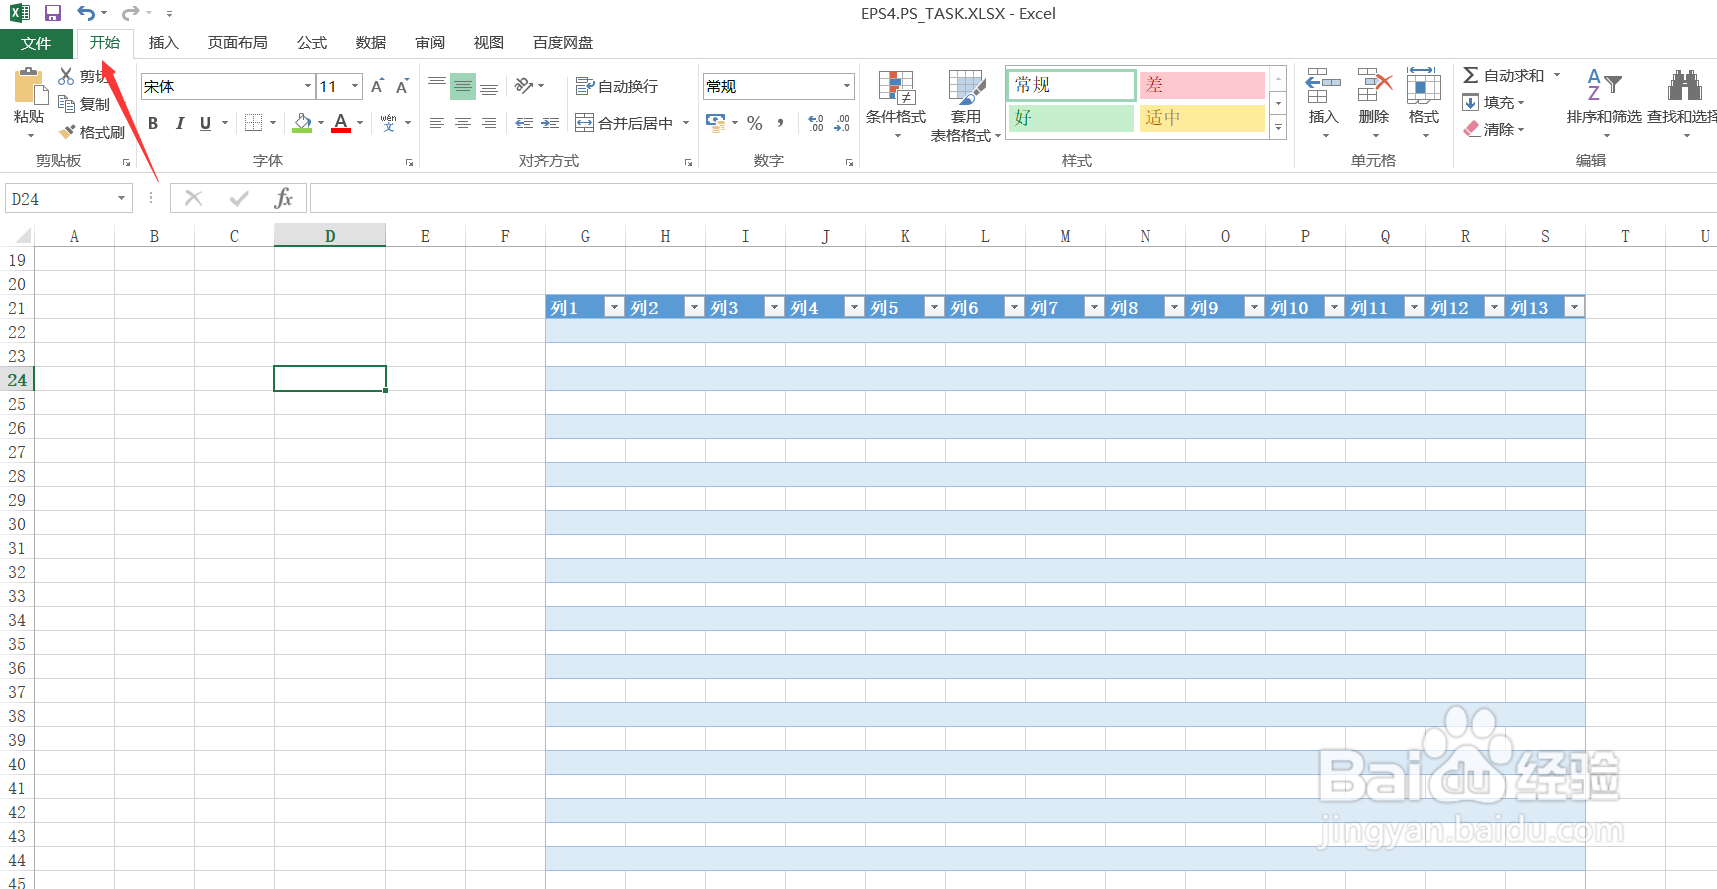The width and height of the screenshot is (1717, 889).
Task: Toggle center text horizontally
Action: click(x=463, y=123)
